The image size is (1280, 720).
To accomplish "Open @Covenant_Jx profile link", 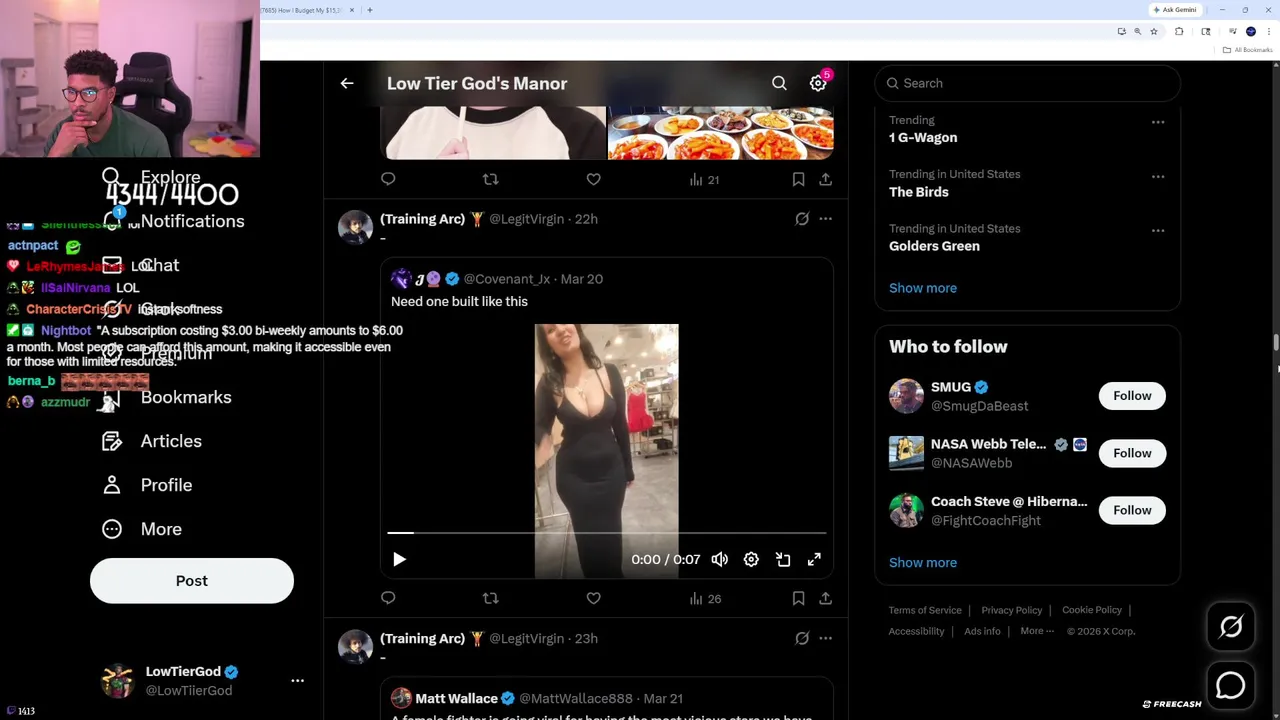I will pyautogui.click(x=506, y=279).
